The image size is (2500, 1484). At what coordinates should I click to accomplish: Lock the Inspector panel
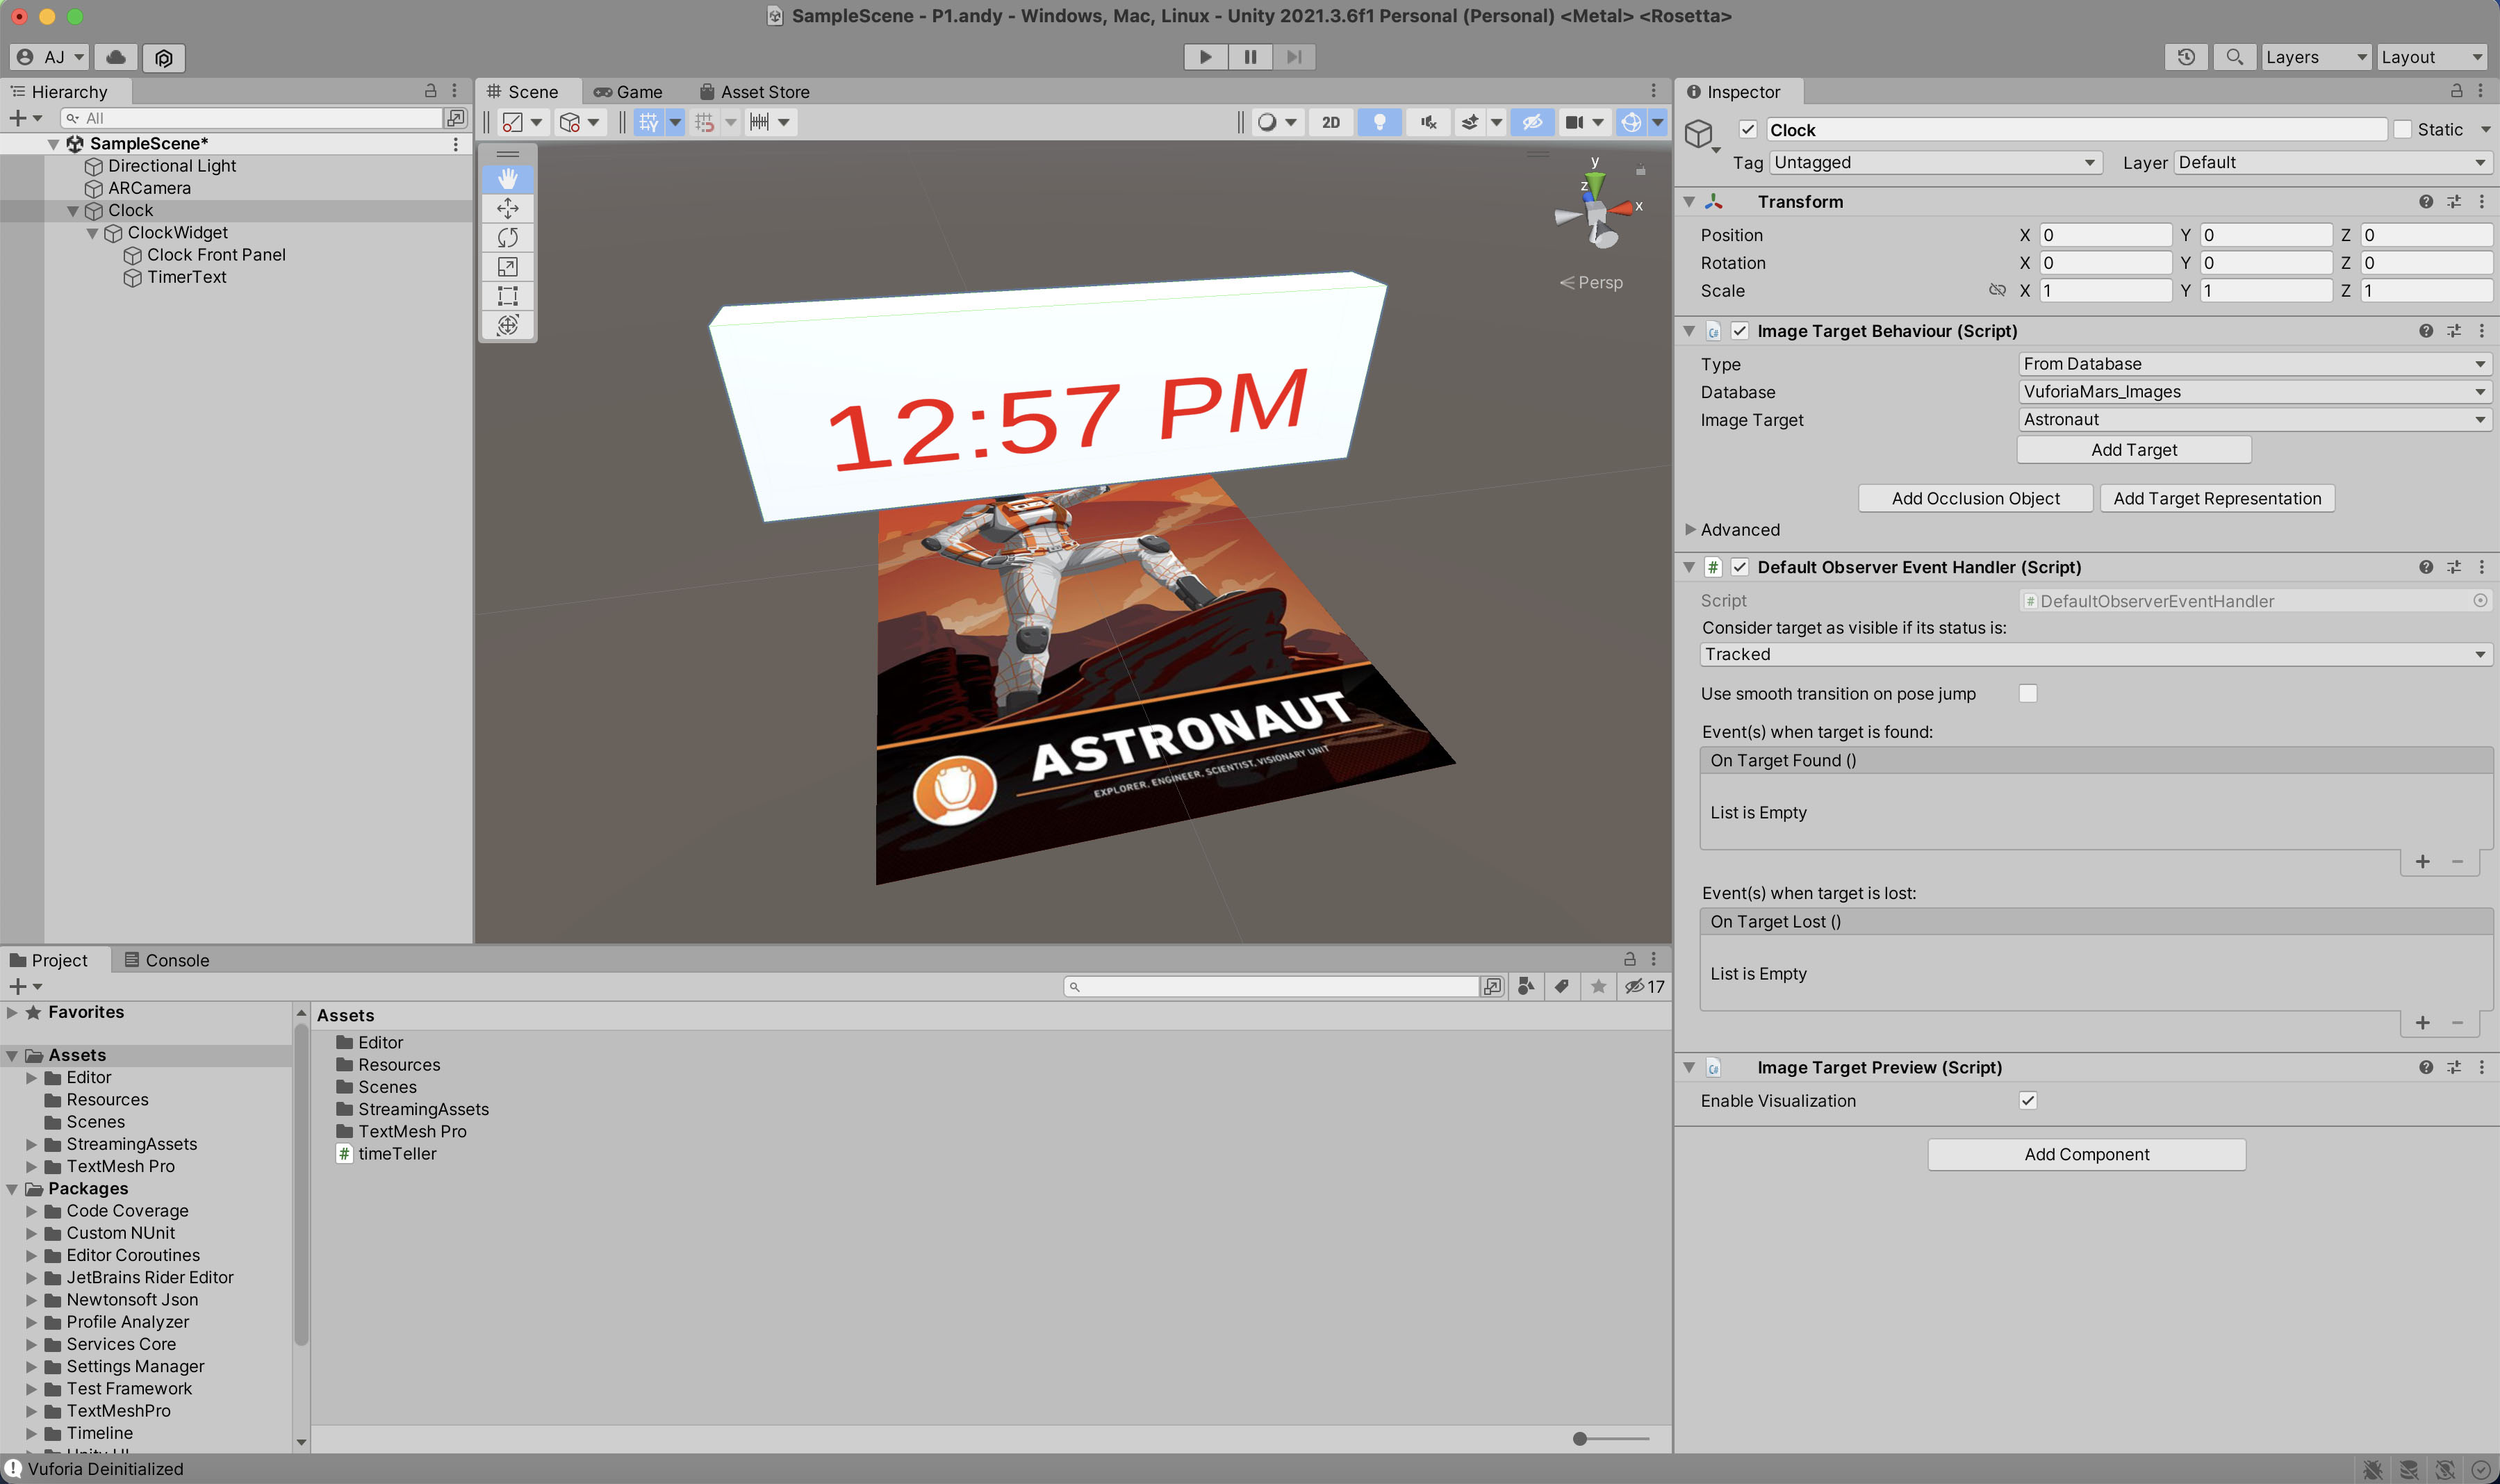(2456, 91)
